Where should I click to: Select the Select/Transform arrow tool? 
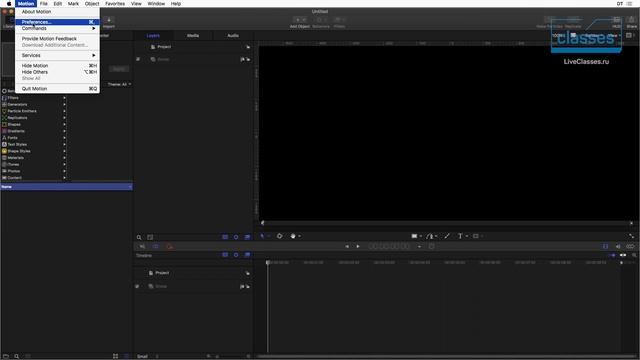262,236
